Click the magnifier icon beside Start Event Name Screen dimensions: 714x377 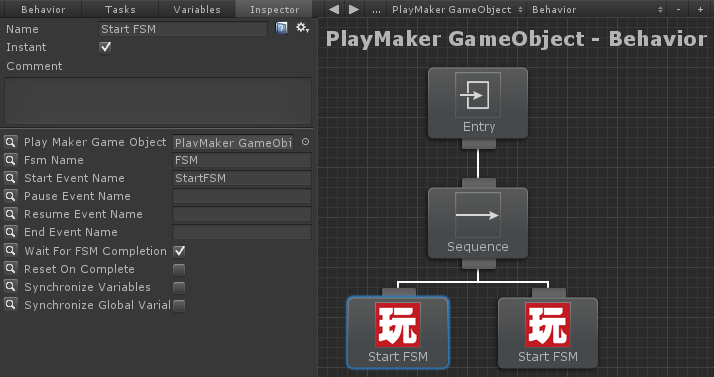click(10, 178)
